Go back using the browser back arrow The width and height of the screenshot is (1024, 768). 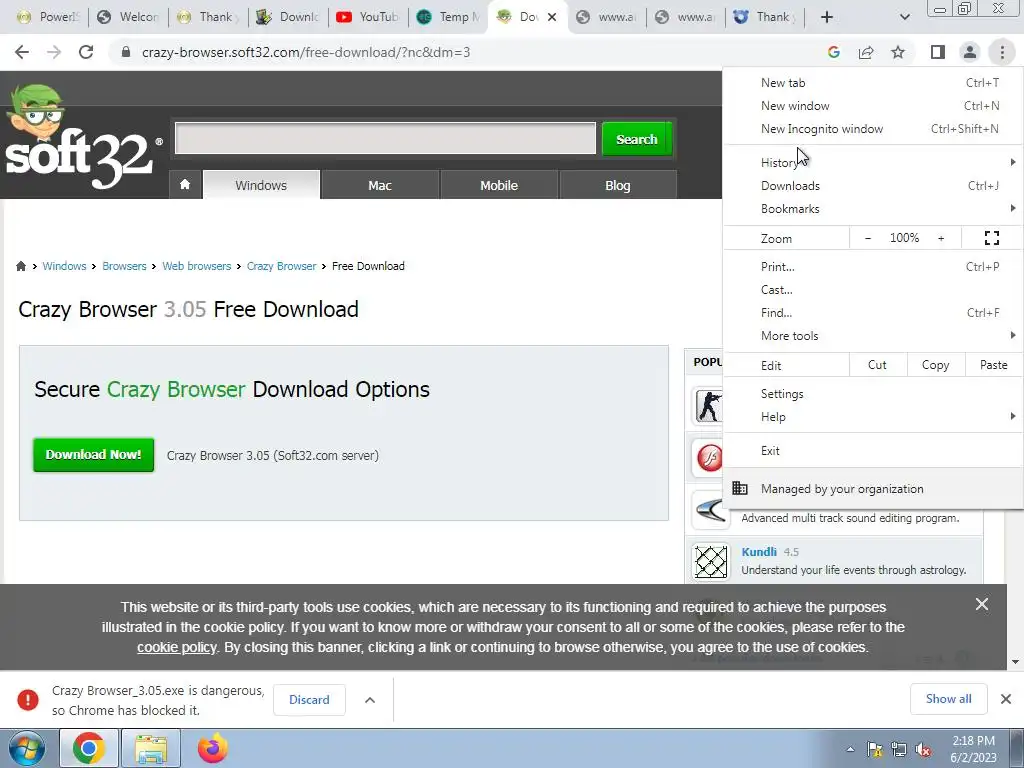[22, 52]
